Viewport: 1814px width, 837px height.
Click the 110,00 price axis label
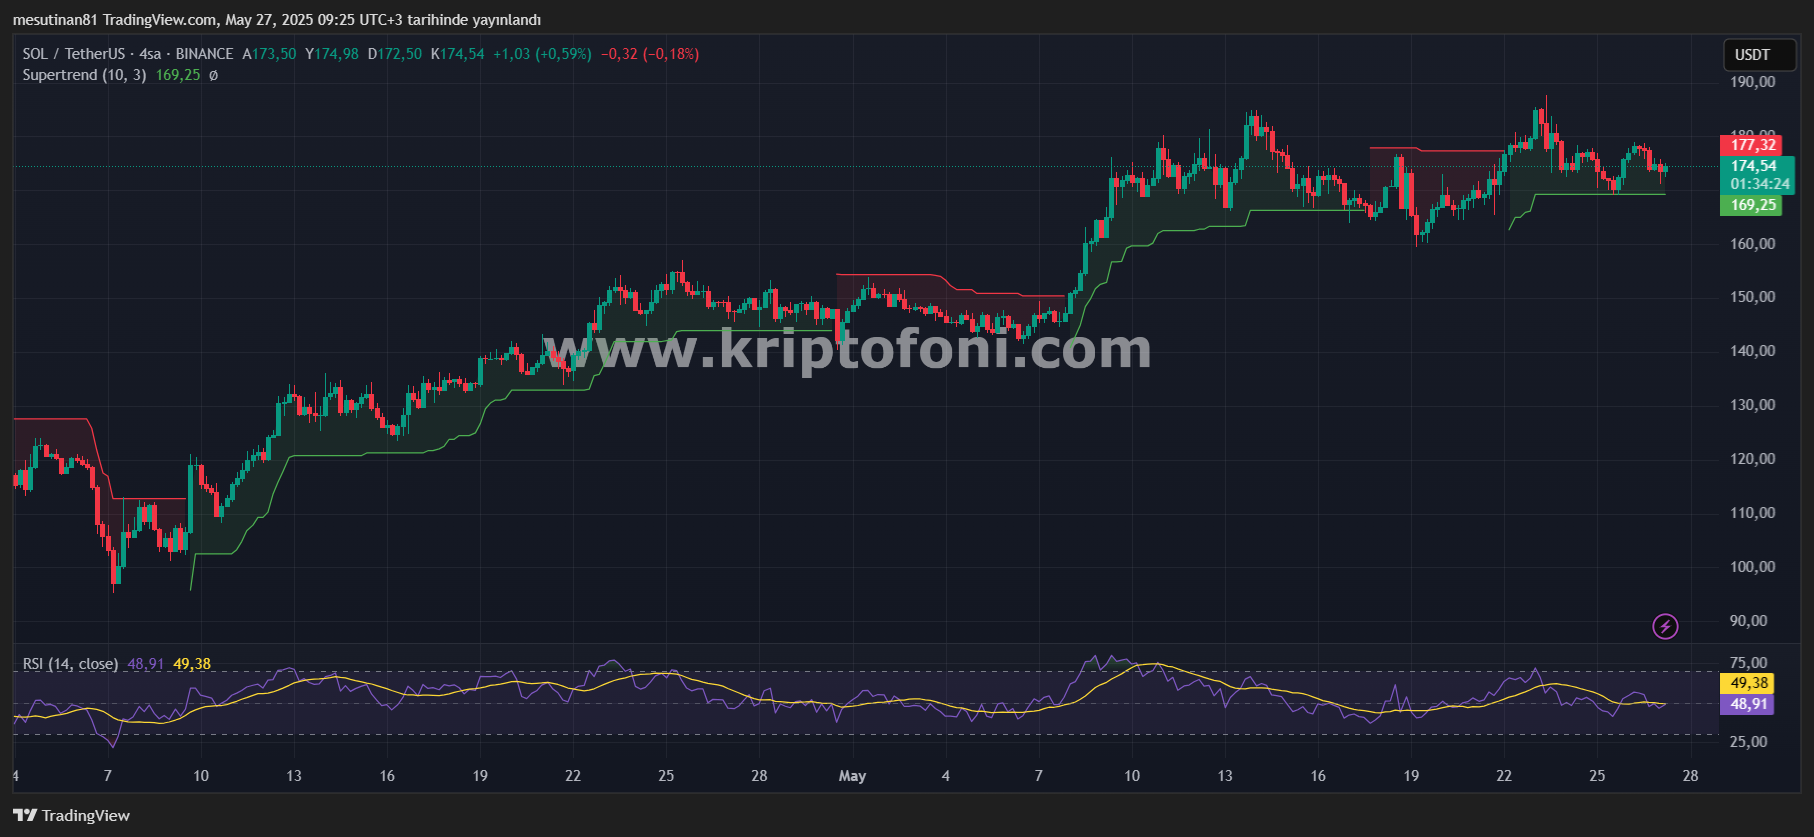tap(1753, 513)
